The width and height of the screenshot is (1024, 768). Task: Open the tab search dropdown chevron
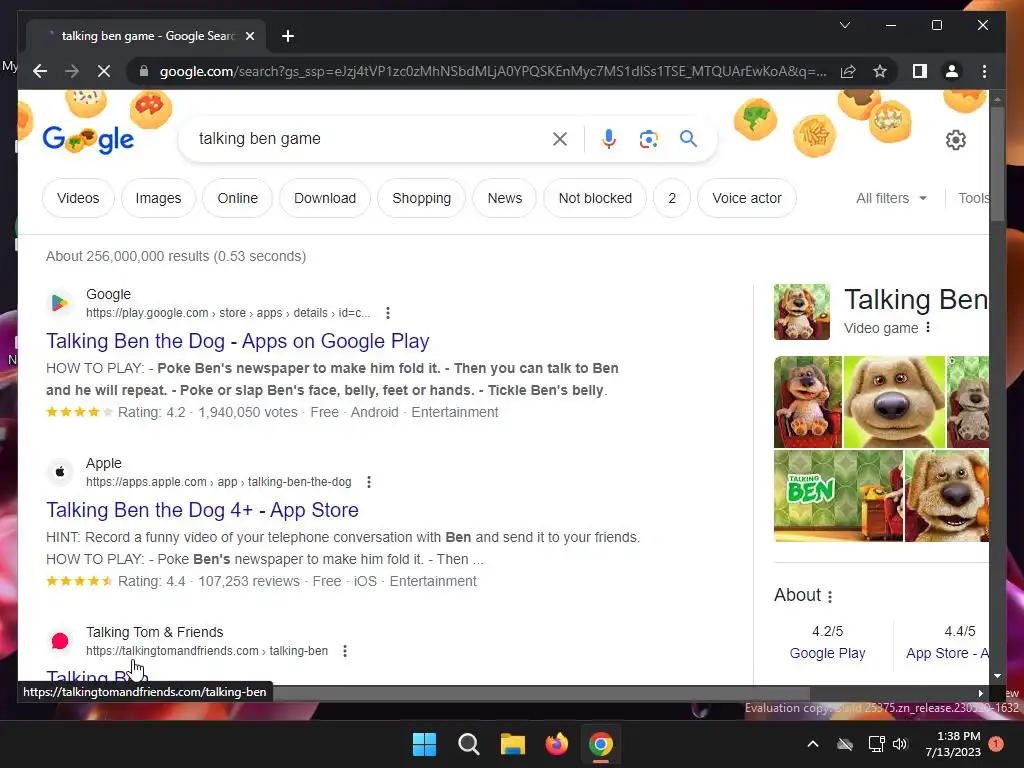[x=844, y=25]
